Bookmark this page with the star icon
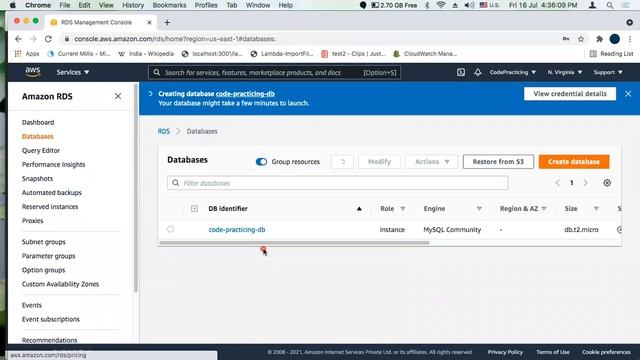This screenshot has width=640, height=360. pyautogui.click(x=581, y=39)
